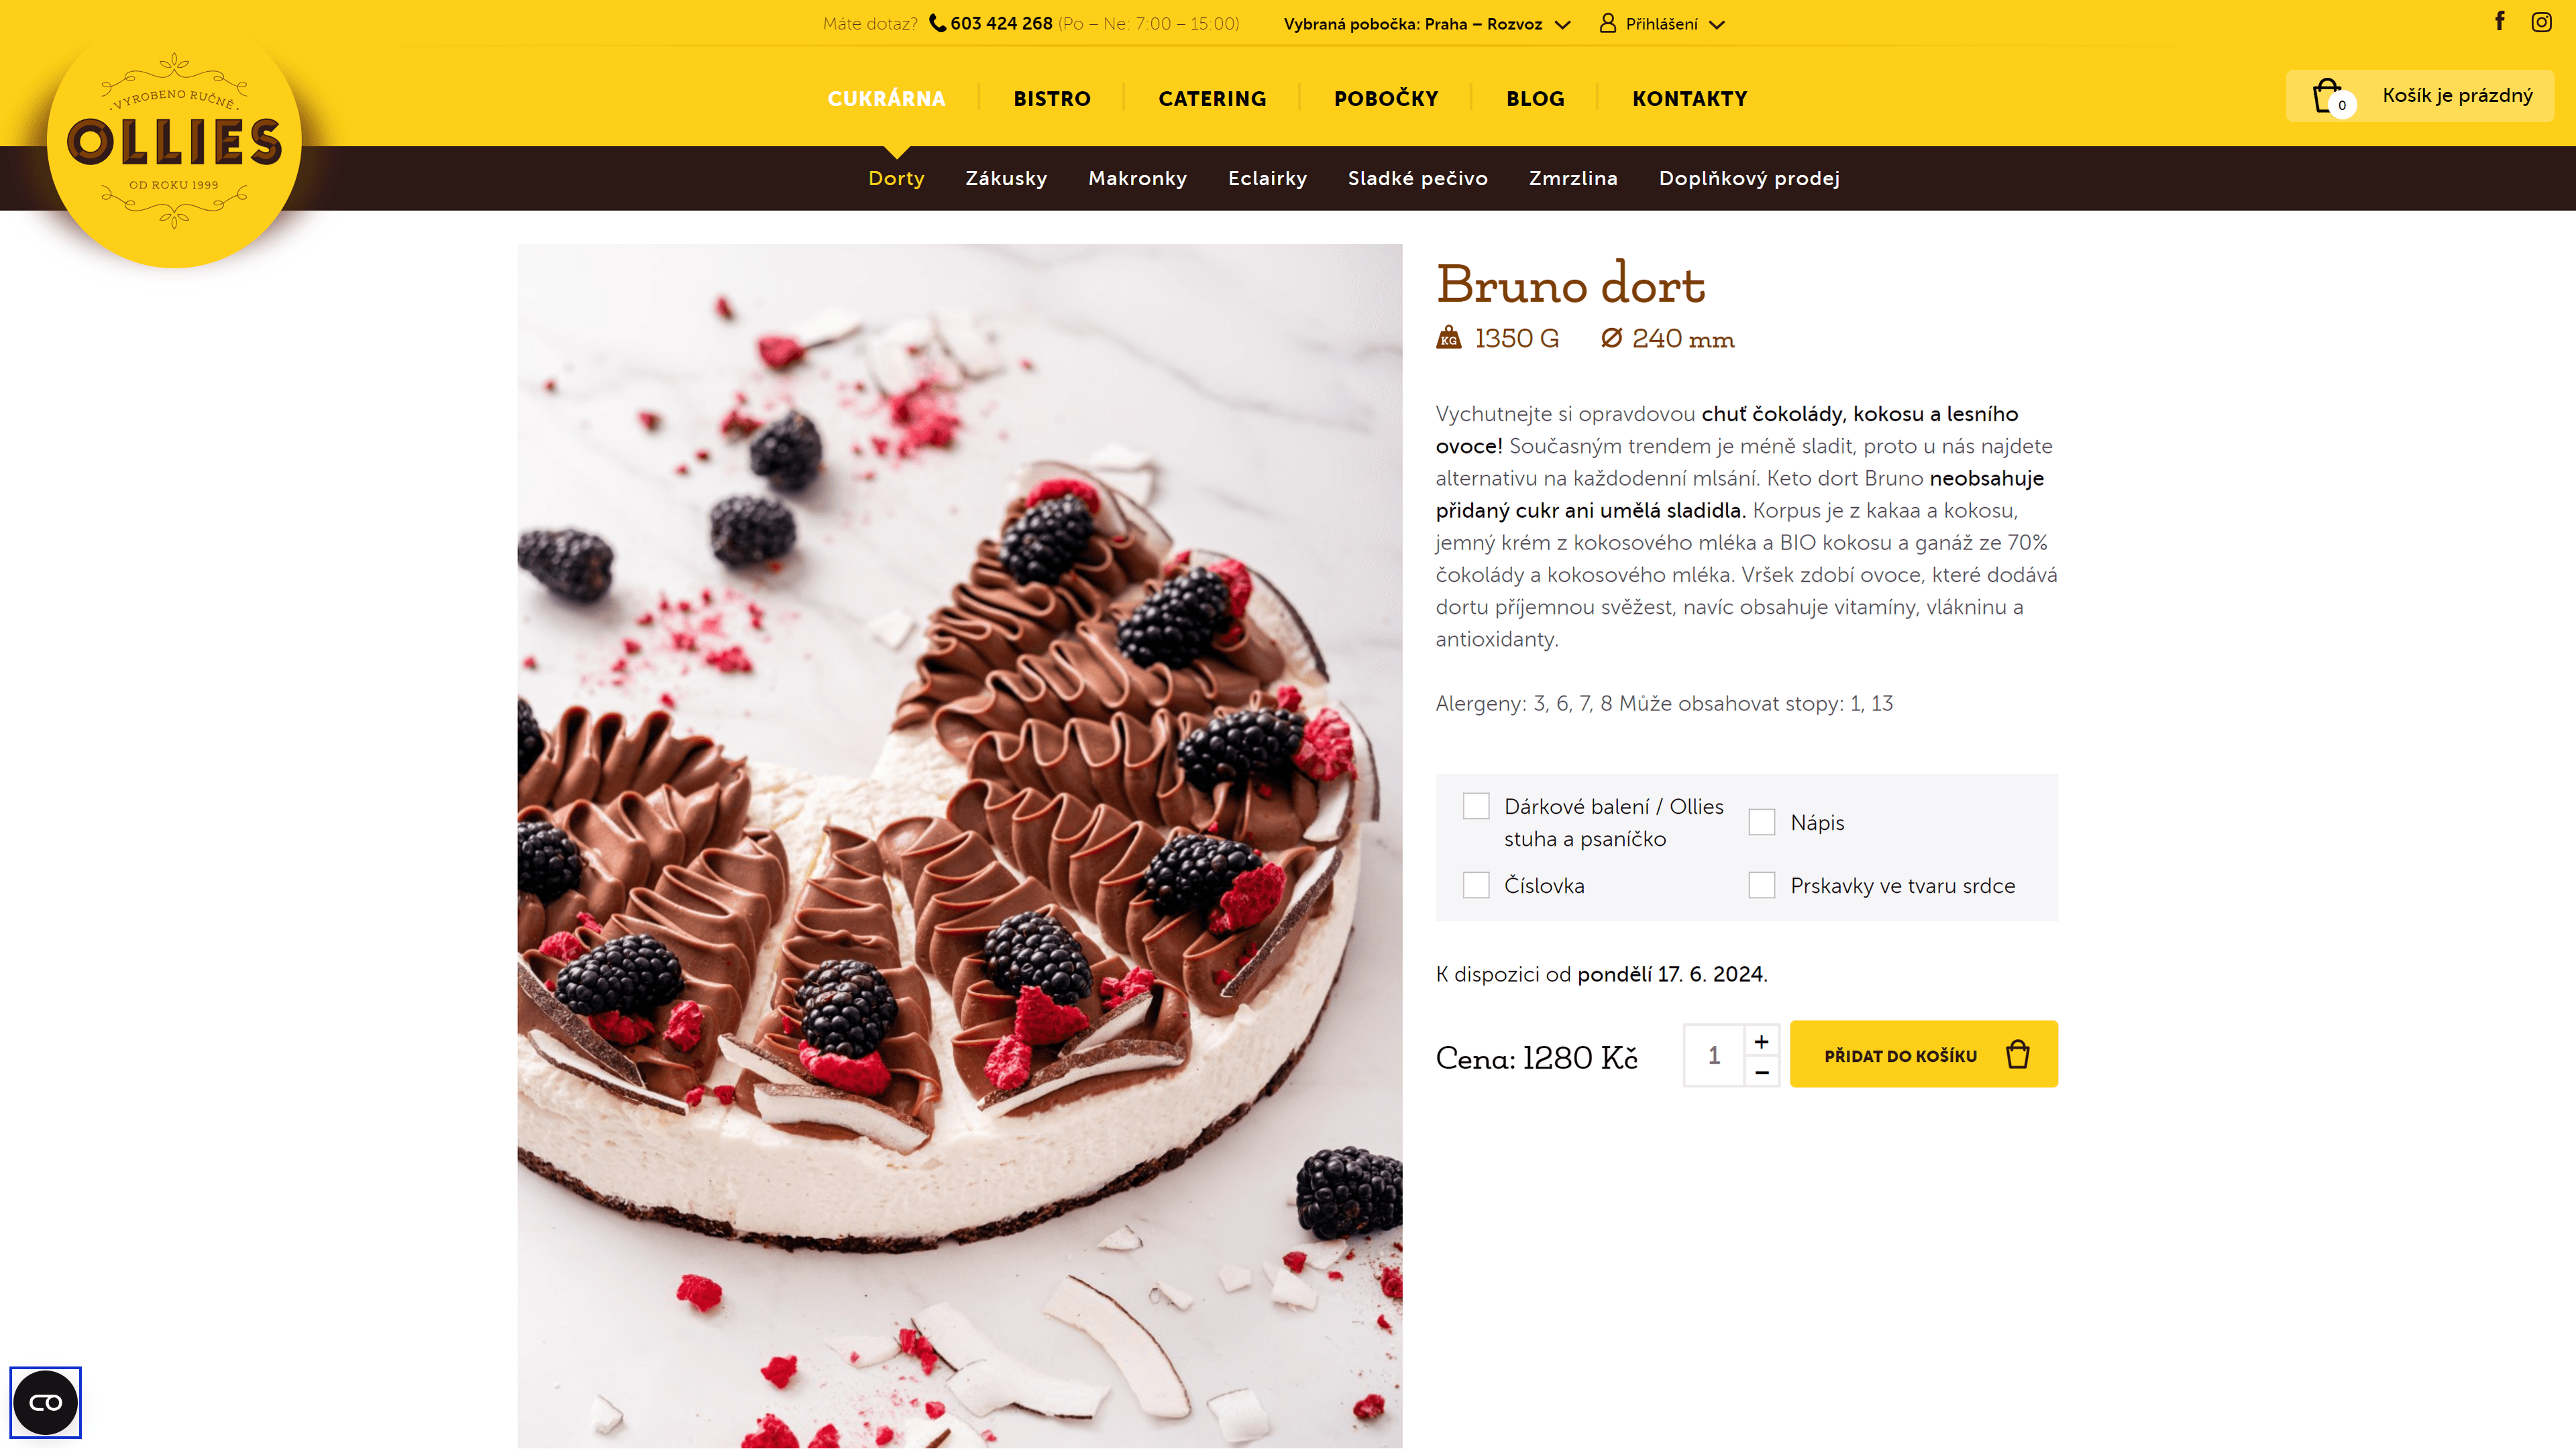Click the Přidat do košíku button
The width and height of the screenshot is (2576, 1449).
pyautogui.click(x=1924, y=1054)
